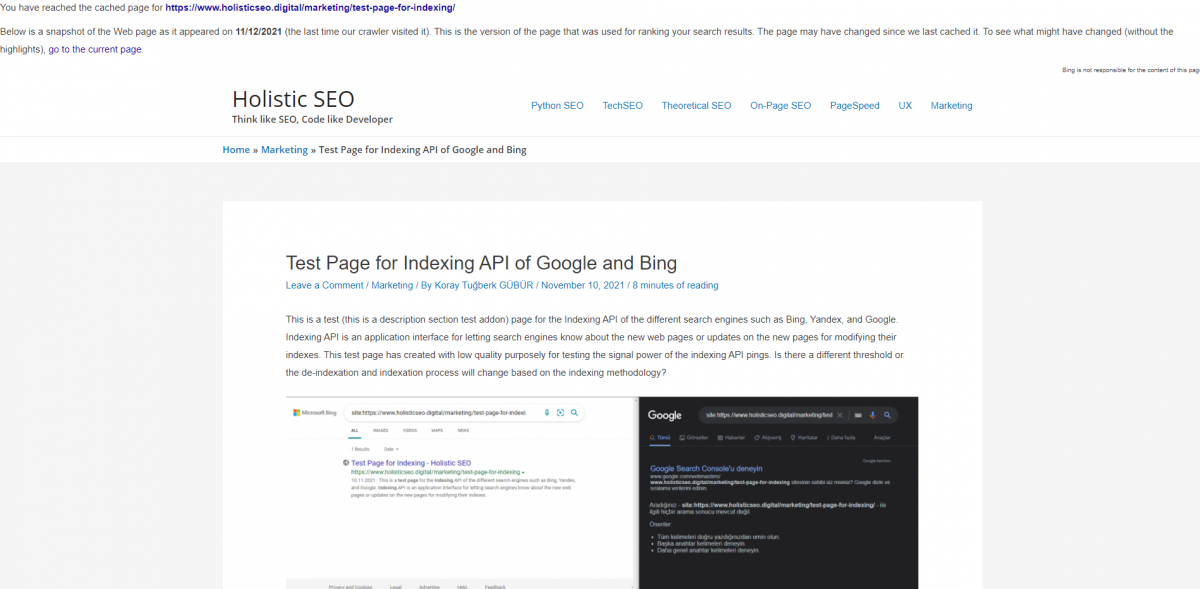Viewport: 1200px width, 589px height.
Task: Select Google's Haberler tab
Action: pos(731,438)
